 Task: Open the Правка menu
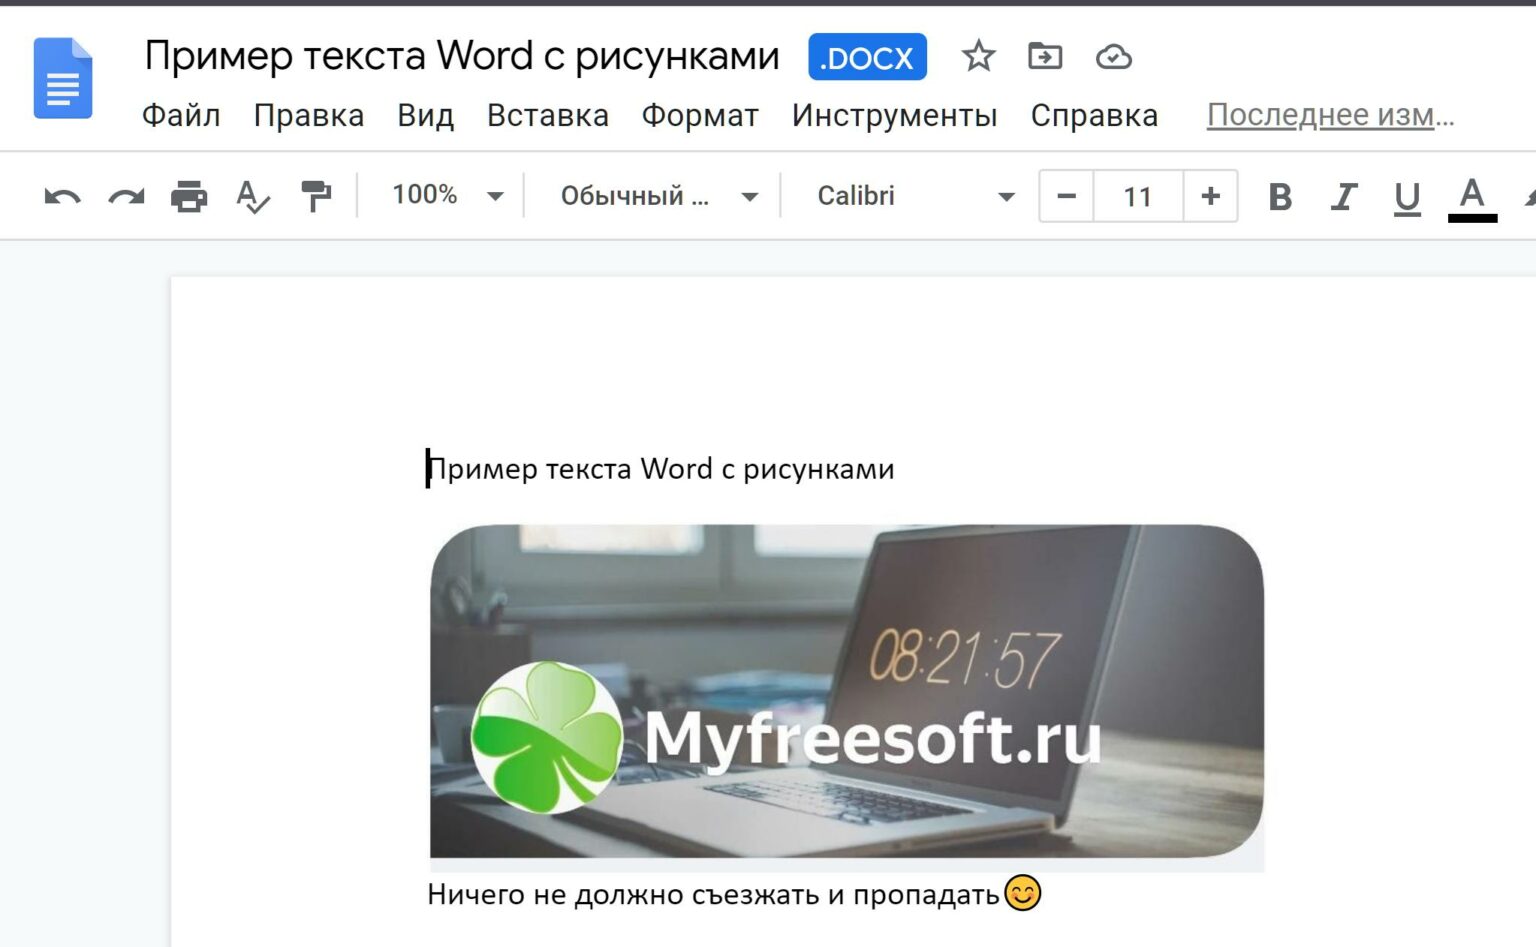pyautogui.click(x=309, y=115)
